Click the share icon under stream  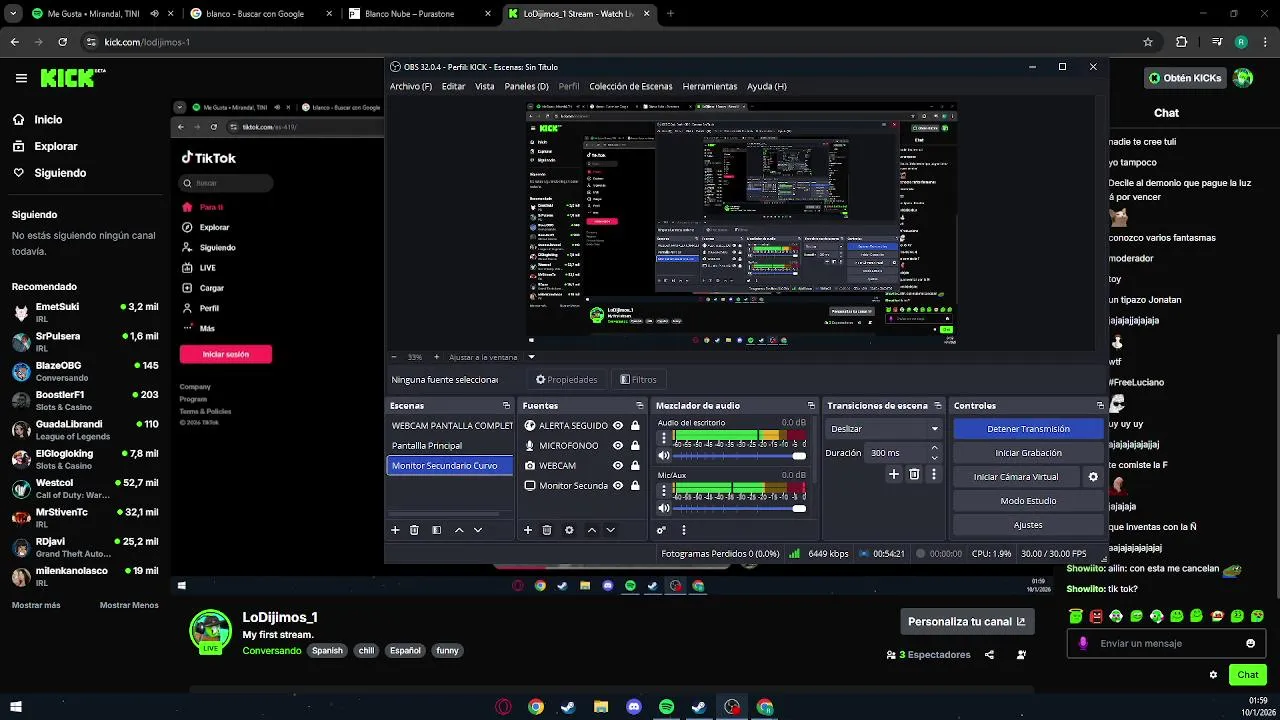989,655
